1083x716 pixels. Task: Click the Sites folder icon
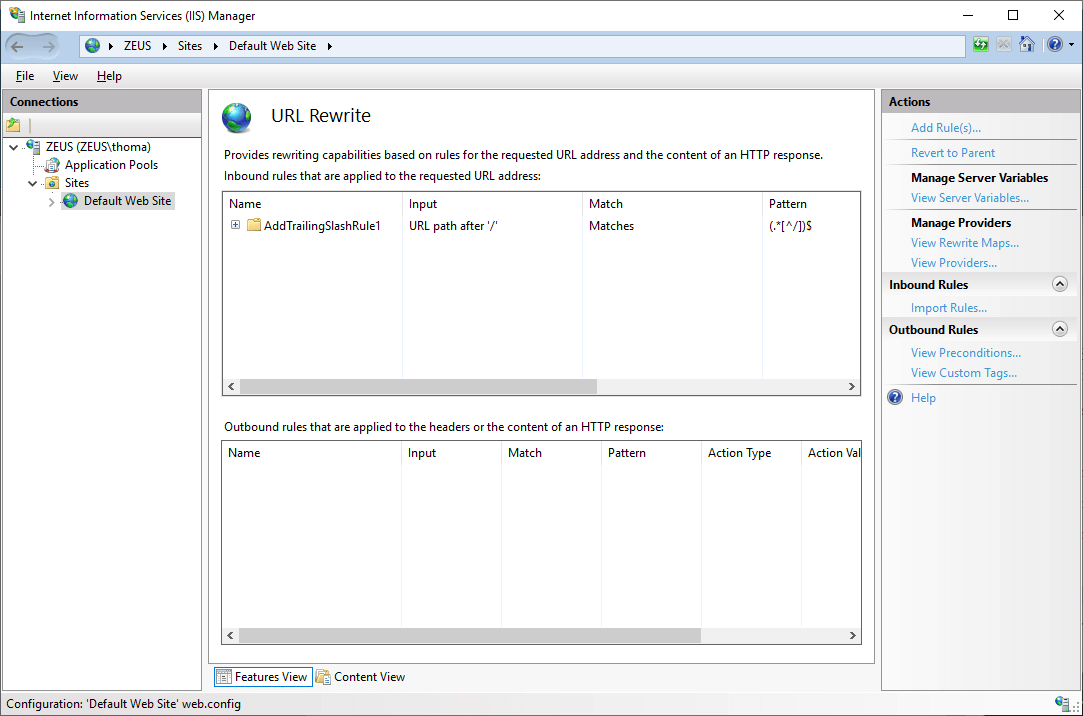coord(52,183)
